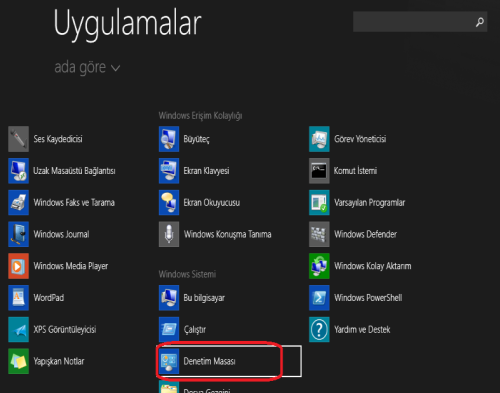Select 'Windows Konuşma Tanıma' text
This screenshot has height=393, width=500.
click(228, 234)
